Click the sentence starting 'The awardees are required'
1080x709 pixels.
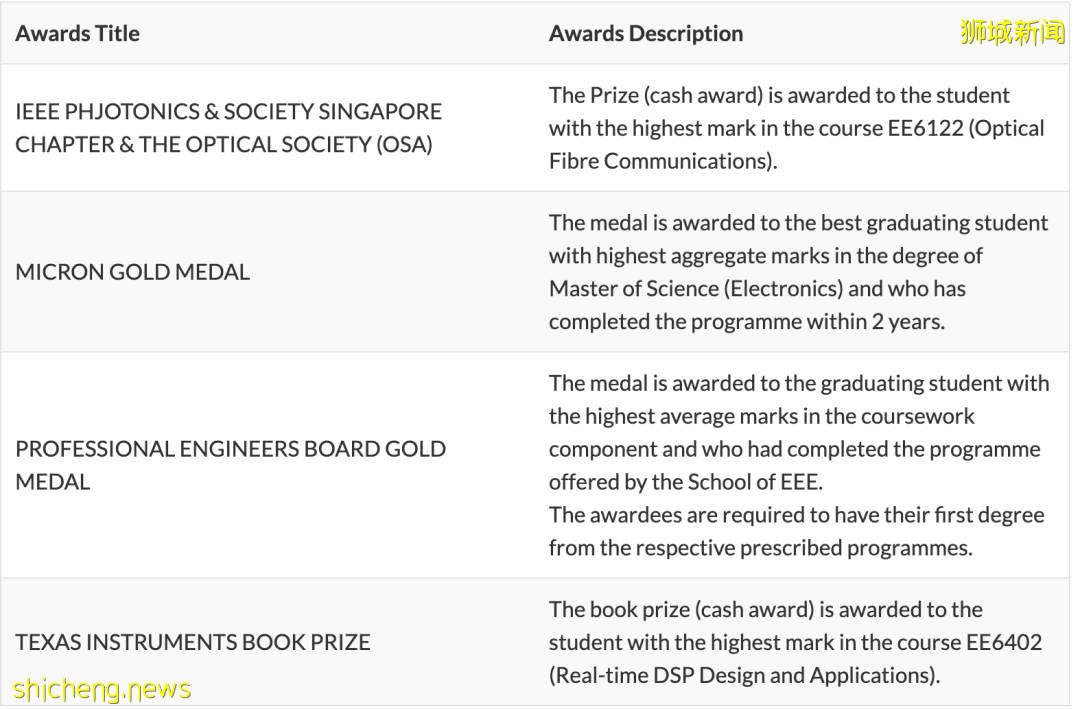[796, 514]
